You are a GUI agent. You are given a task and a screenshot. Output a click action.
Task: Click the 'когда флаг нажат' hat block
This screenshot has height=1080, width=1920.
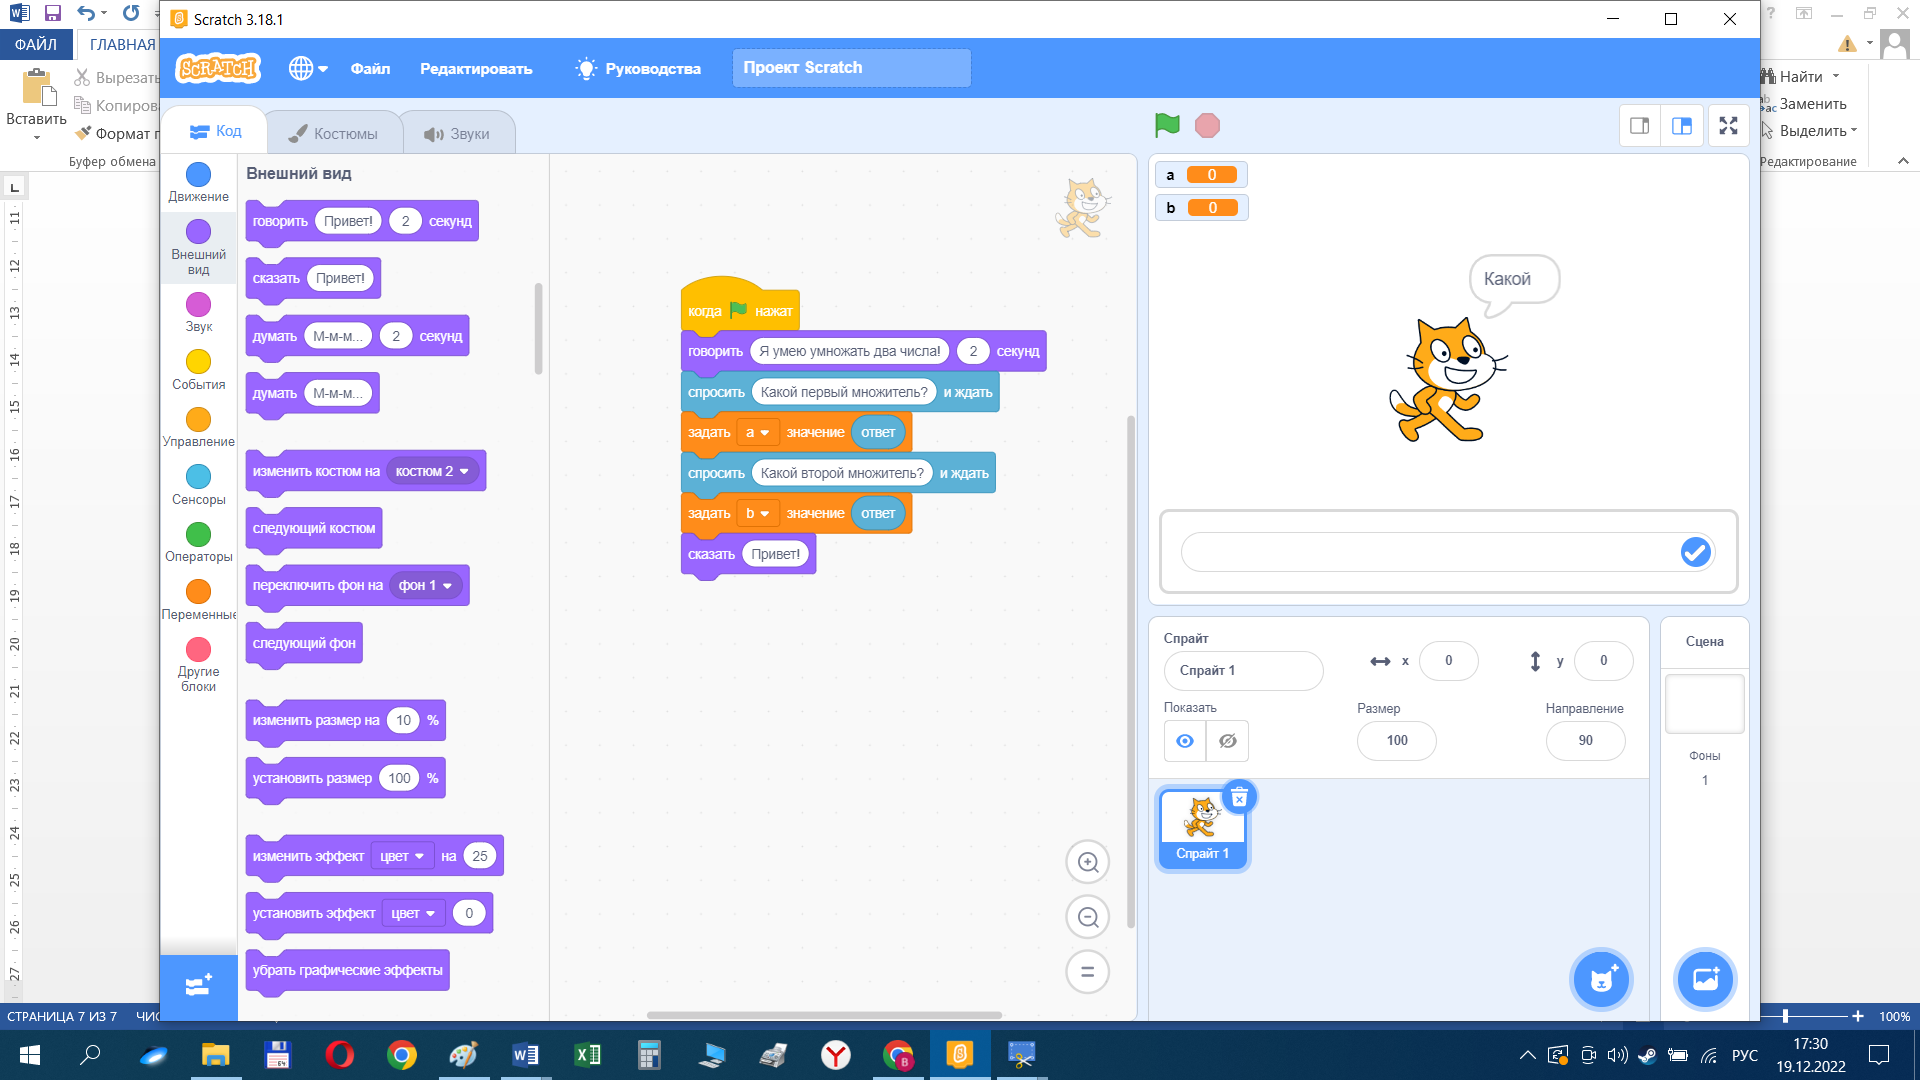[x=740, y=306]
